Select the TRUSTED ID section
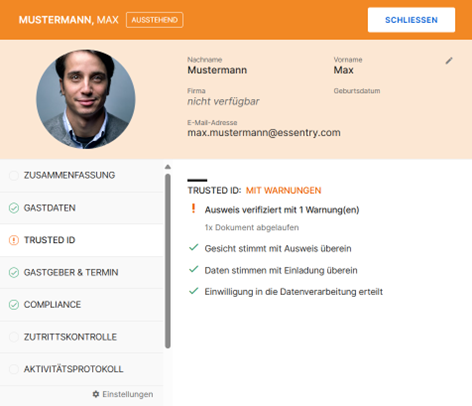The height and width of the screenshot is (406, 472). (x=82, y=240)
